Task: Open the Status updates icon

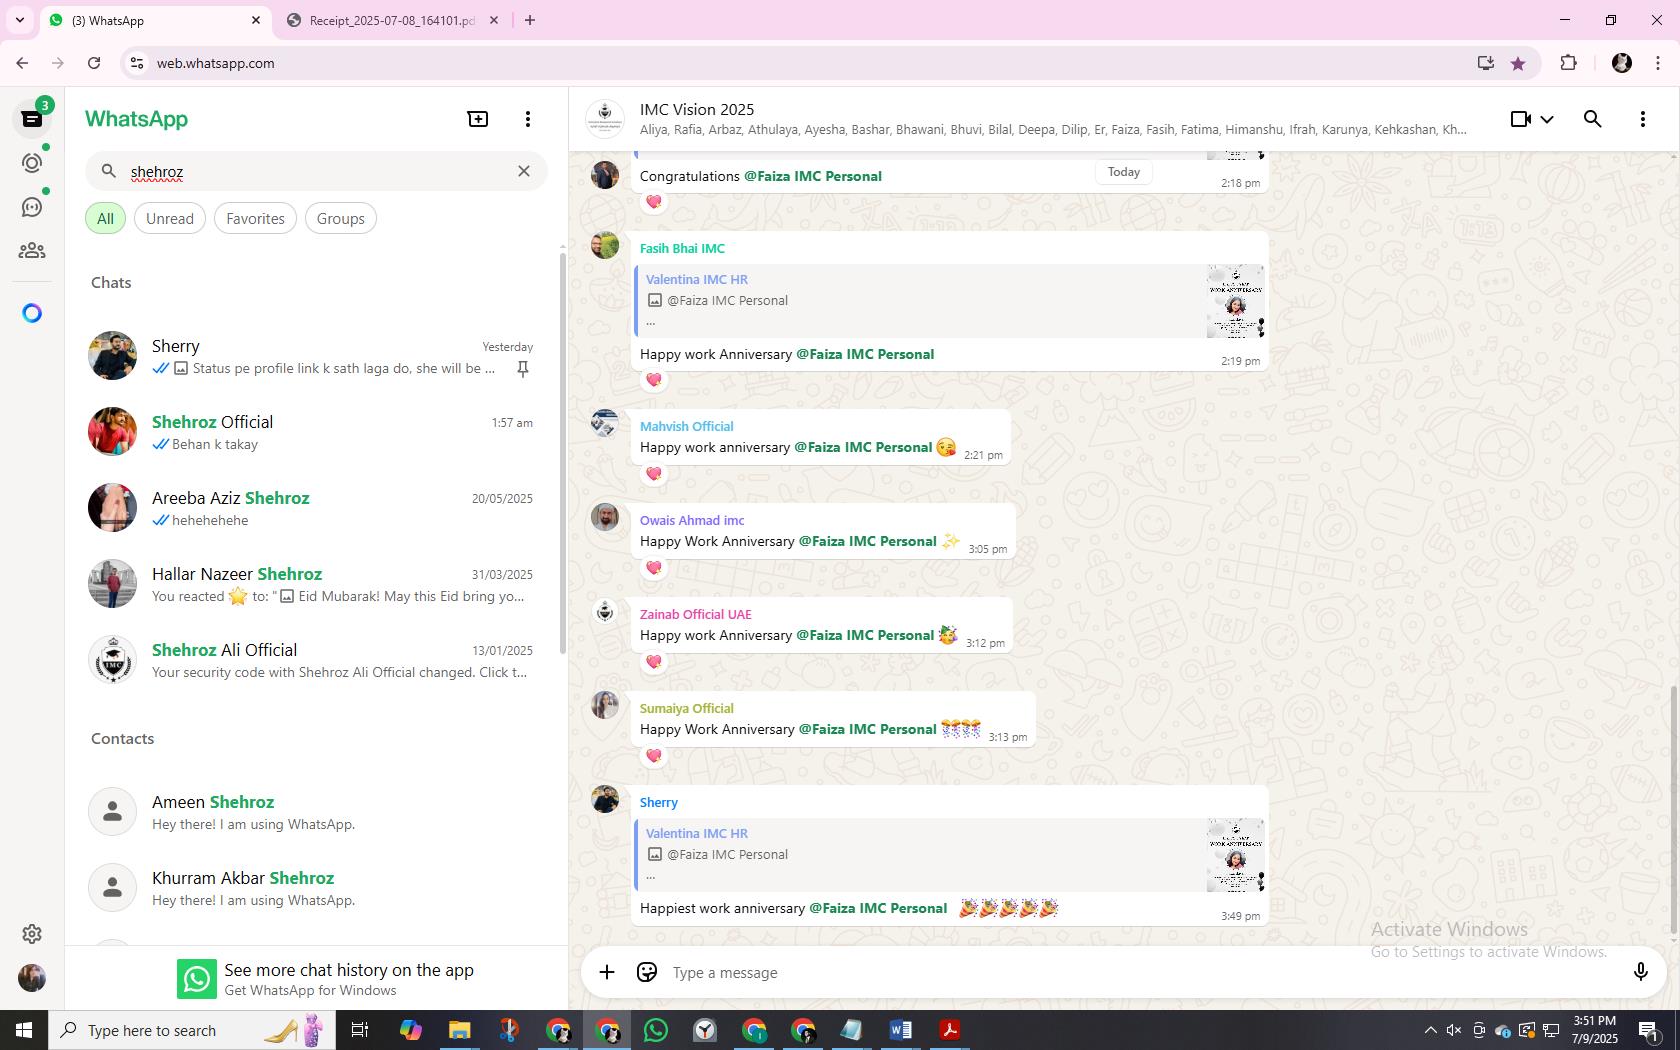Action: tap(32, 163)
